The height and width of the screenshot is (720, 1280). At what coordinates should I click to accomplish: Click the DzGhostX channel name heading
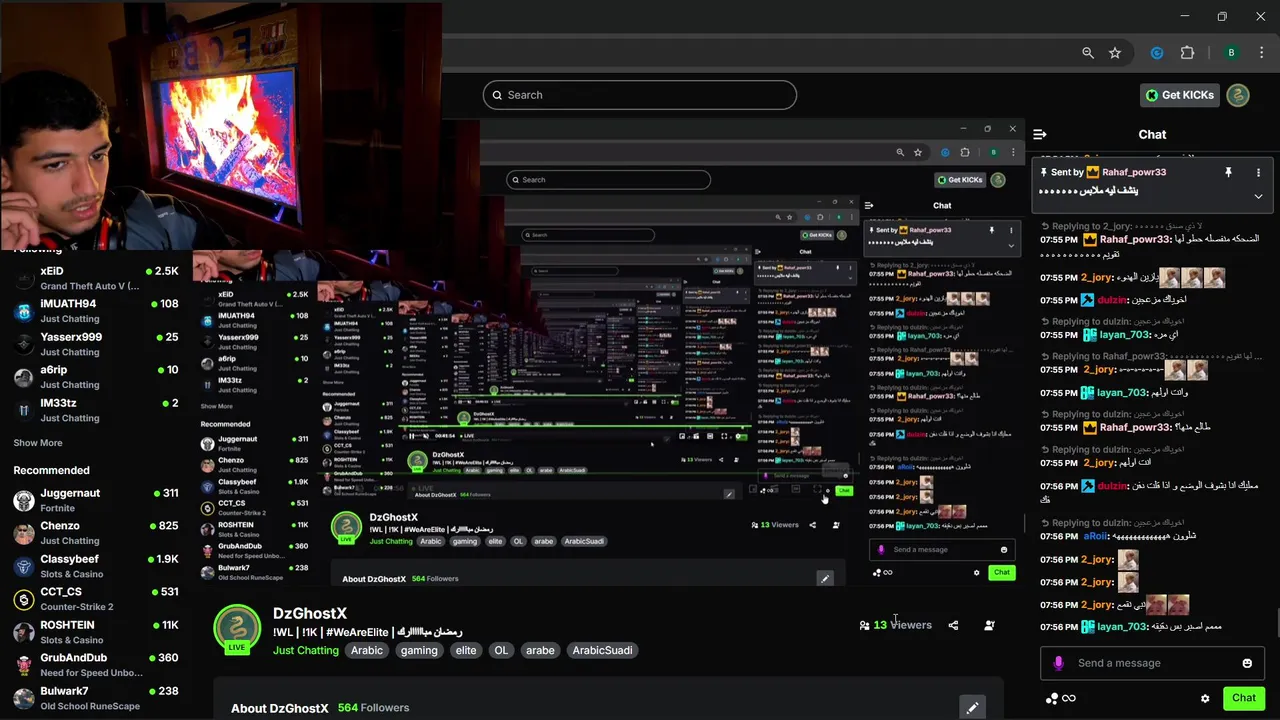(310, 613)
